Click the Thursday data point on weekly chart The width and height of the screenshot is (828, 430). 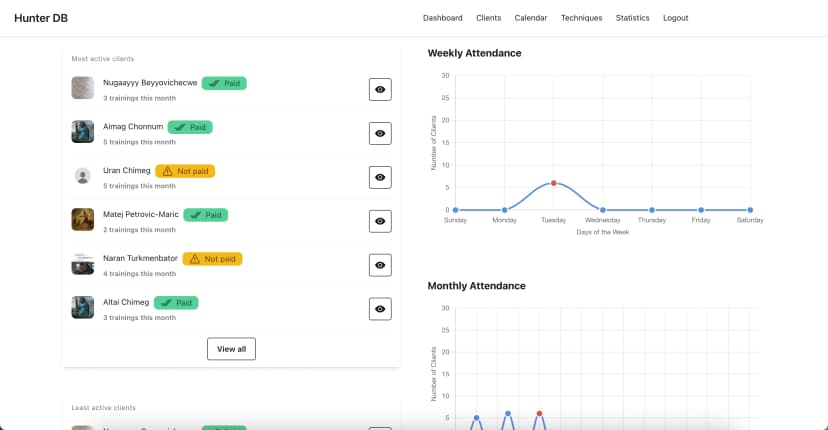(x=652, y=210)
